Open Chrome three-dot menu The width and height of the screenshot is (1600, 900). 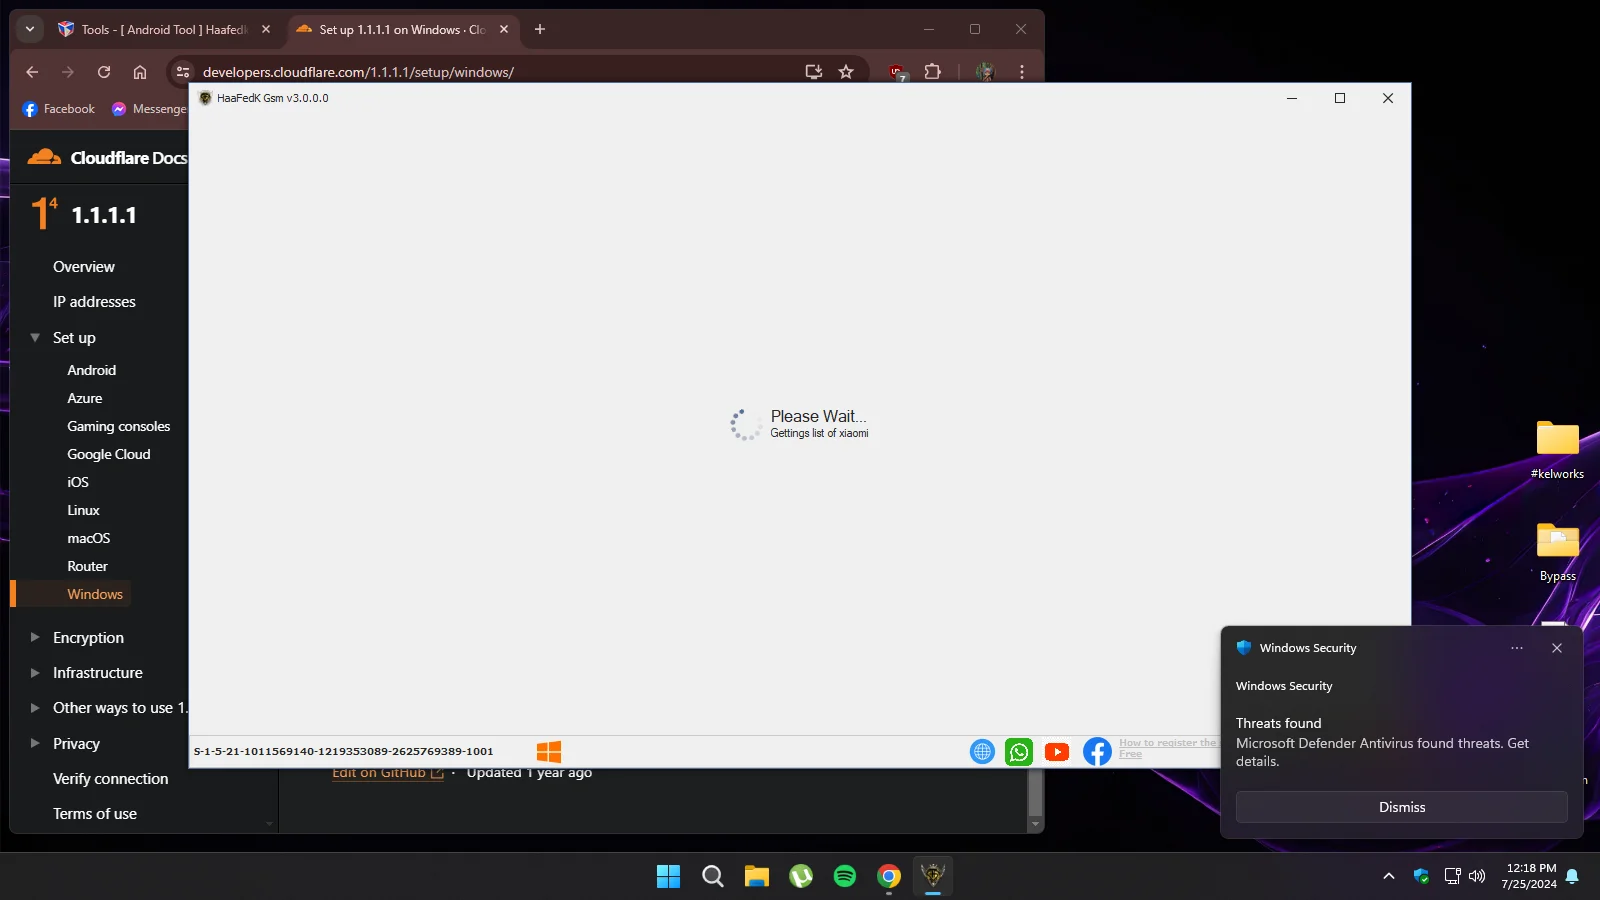click(1021, 72)
